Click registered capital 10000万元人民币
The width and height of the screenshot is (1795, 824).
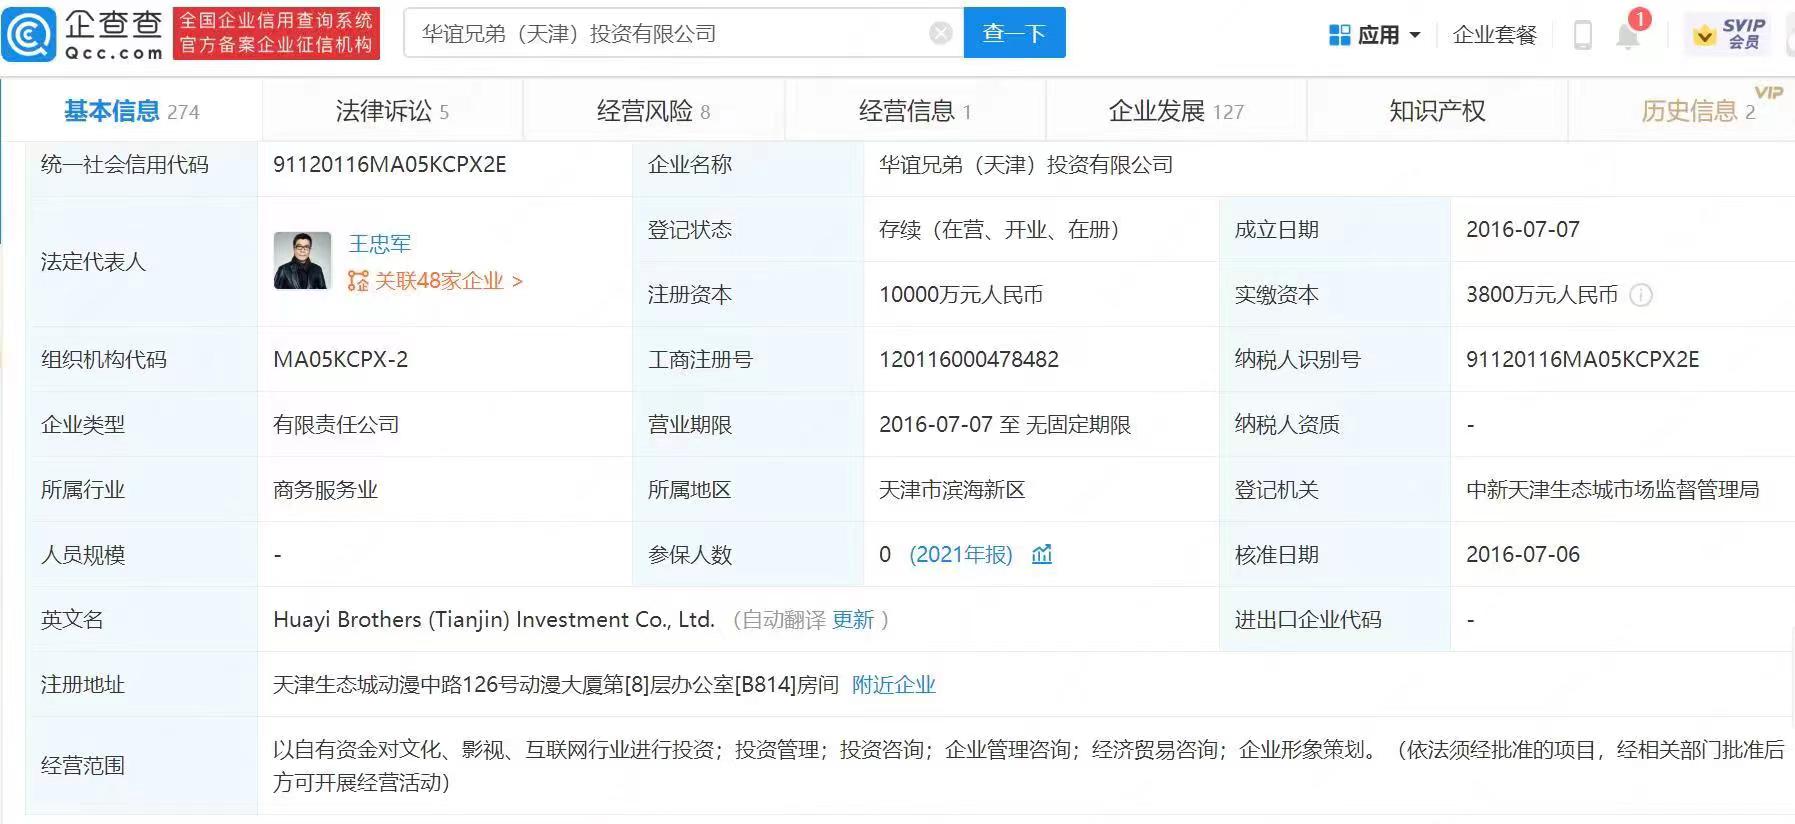click(x=961, y=295)
